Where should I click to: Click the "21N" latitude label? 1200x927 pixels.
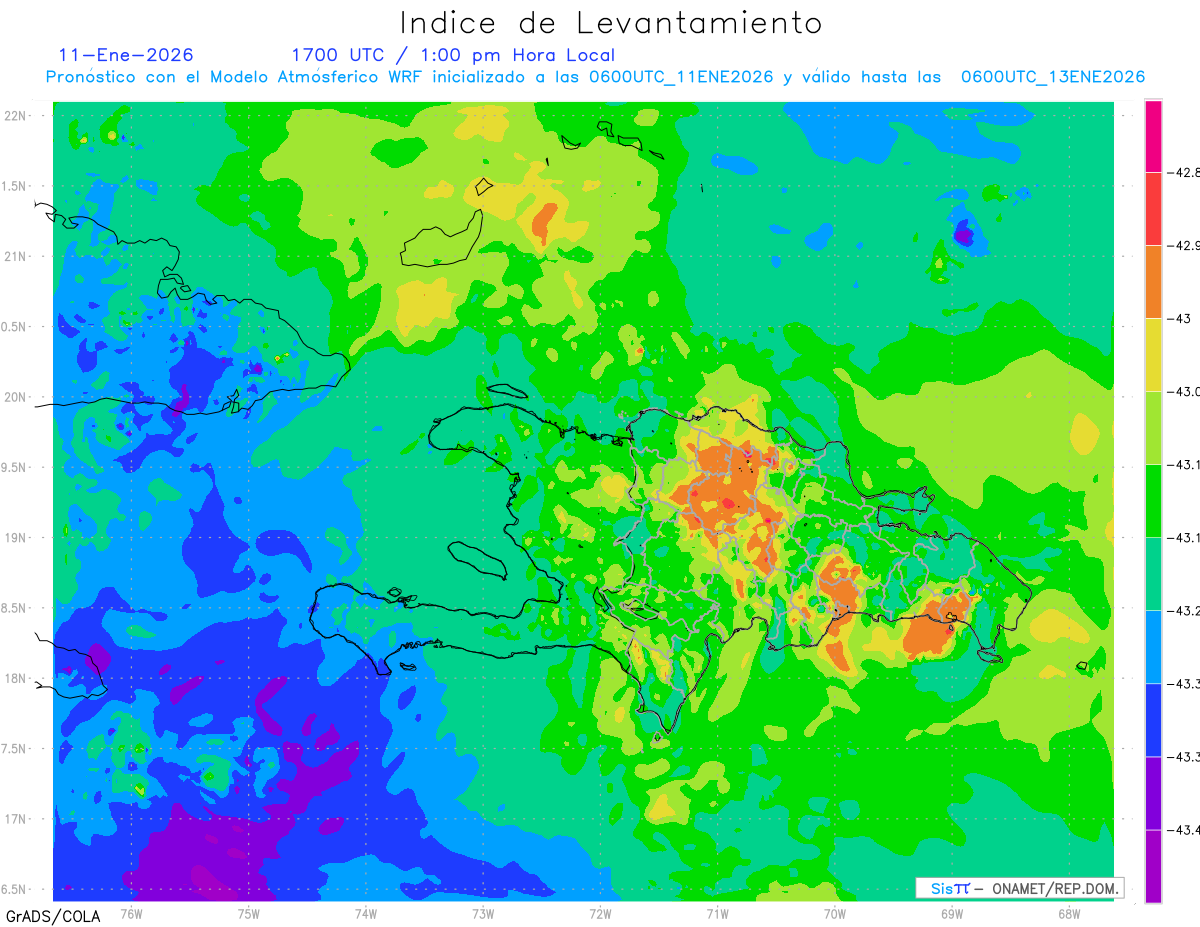click(x=17, y=257)
